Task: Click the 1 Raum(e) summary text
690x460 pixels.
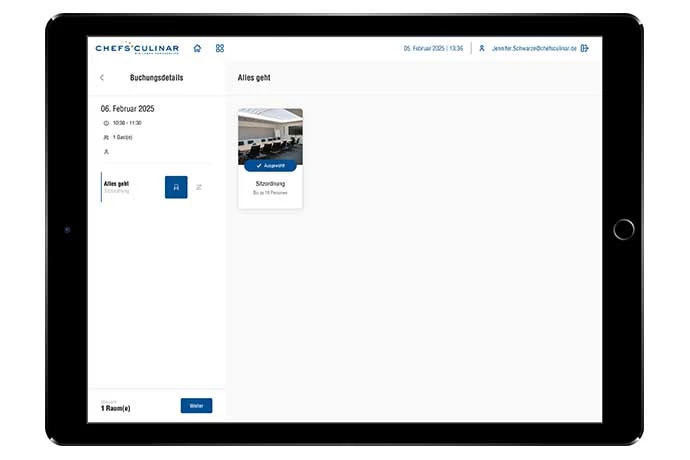Action: click(x=116, y=409)
